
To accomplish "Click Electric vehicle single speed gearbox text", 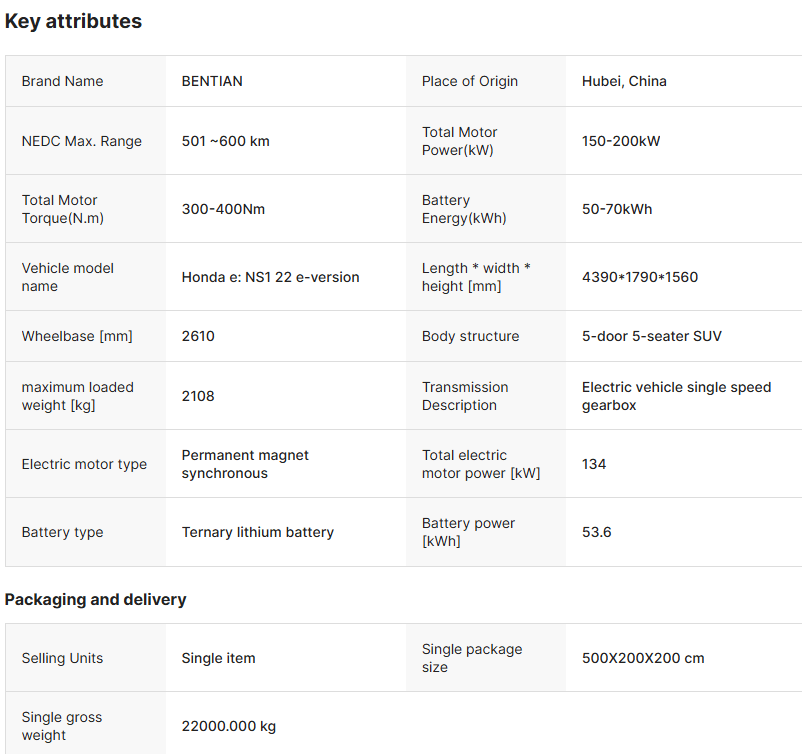I will tap(676, 396).
